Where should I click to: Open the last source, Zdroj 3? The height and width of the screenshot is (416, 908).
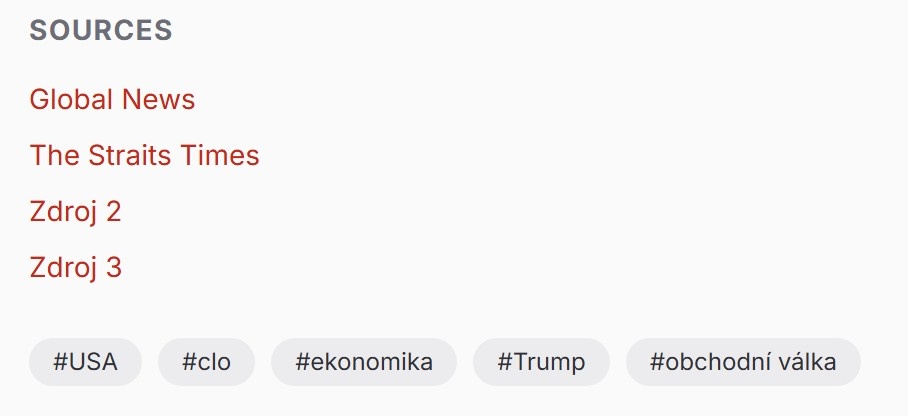pyautogui.click(x=75, y=268)
